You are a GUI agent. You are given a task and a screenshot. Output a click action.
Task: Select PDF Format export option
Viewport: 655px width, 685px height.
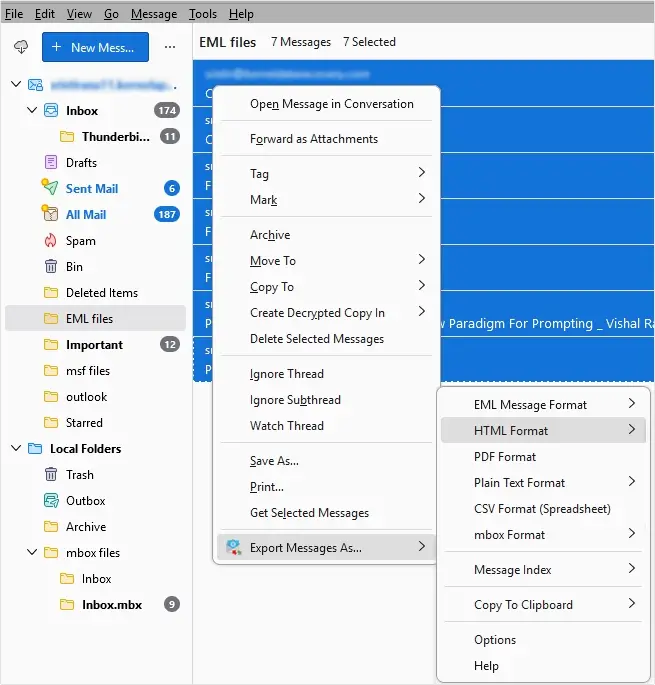543,457
